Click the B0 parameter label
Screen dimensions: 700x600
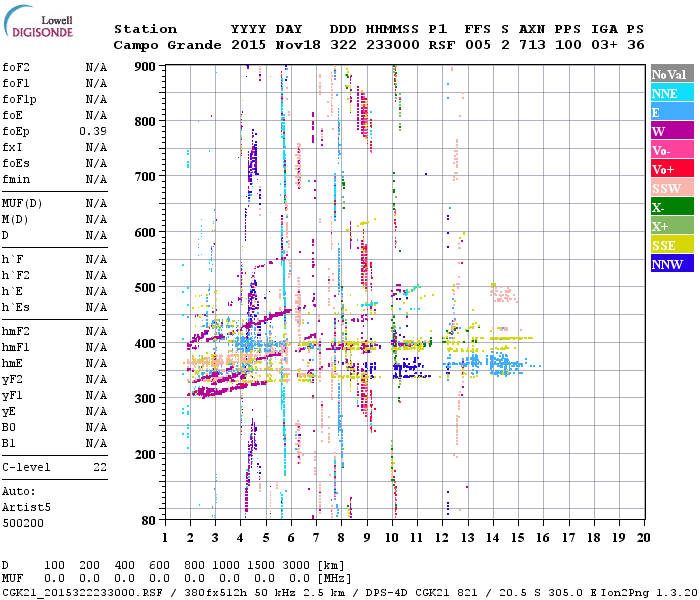9,428
